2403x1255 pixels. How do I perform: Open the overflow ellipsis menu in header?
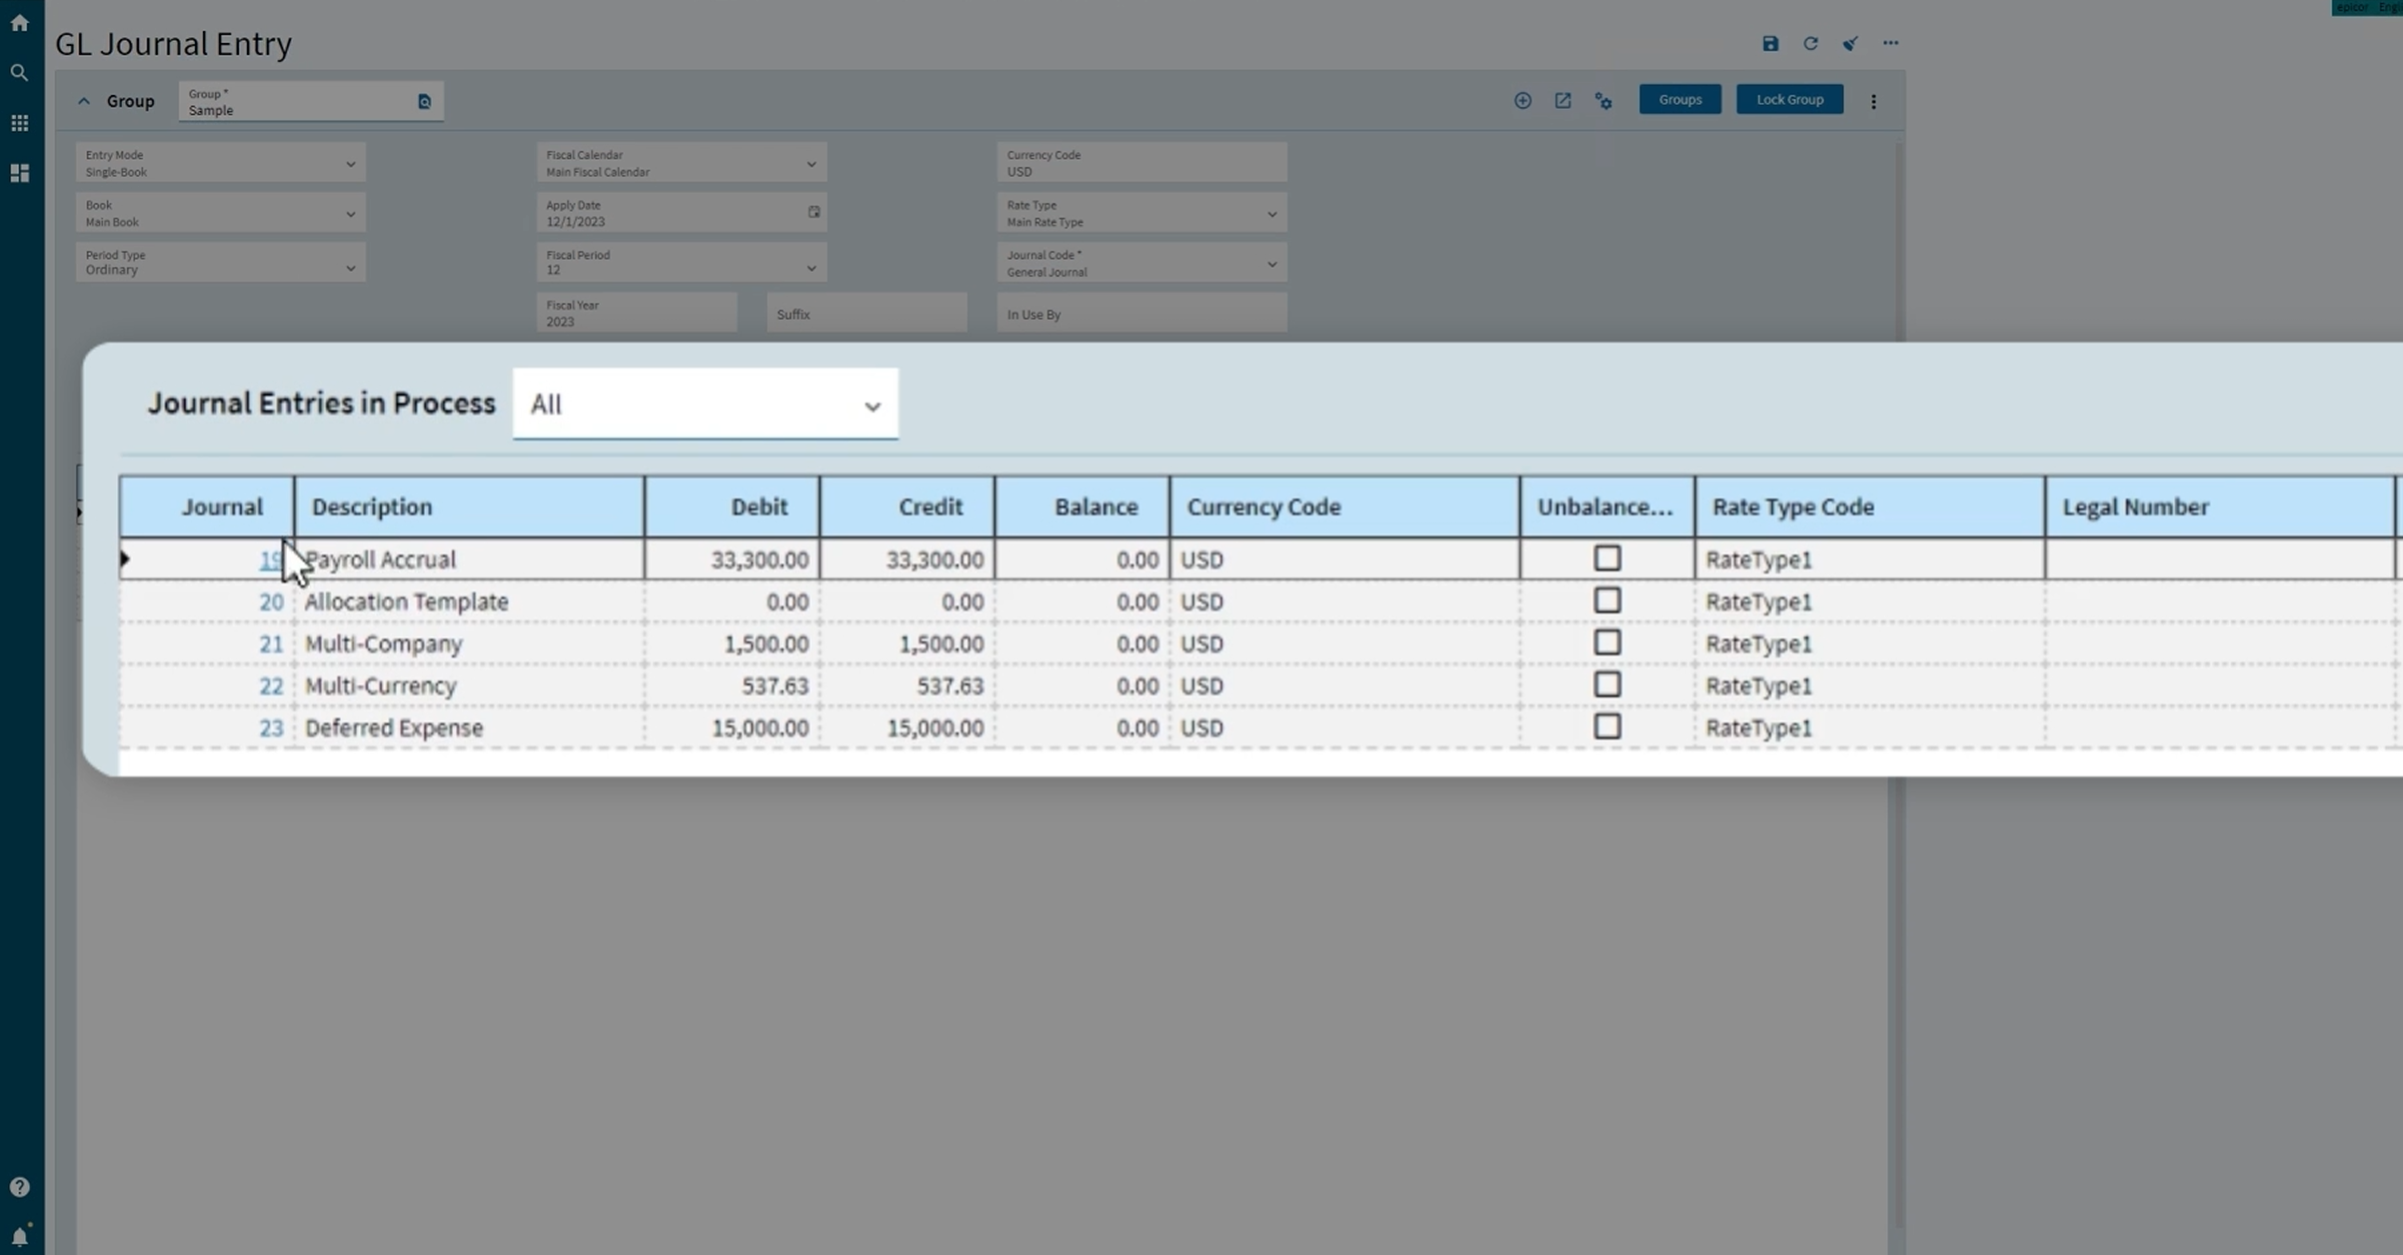pyautogui.click(x=1890, y=43)
